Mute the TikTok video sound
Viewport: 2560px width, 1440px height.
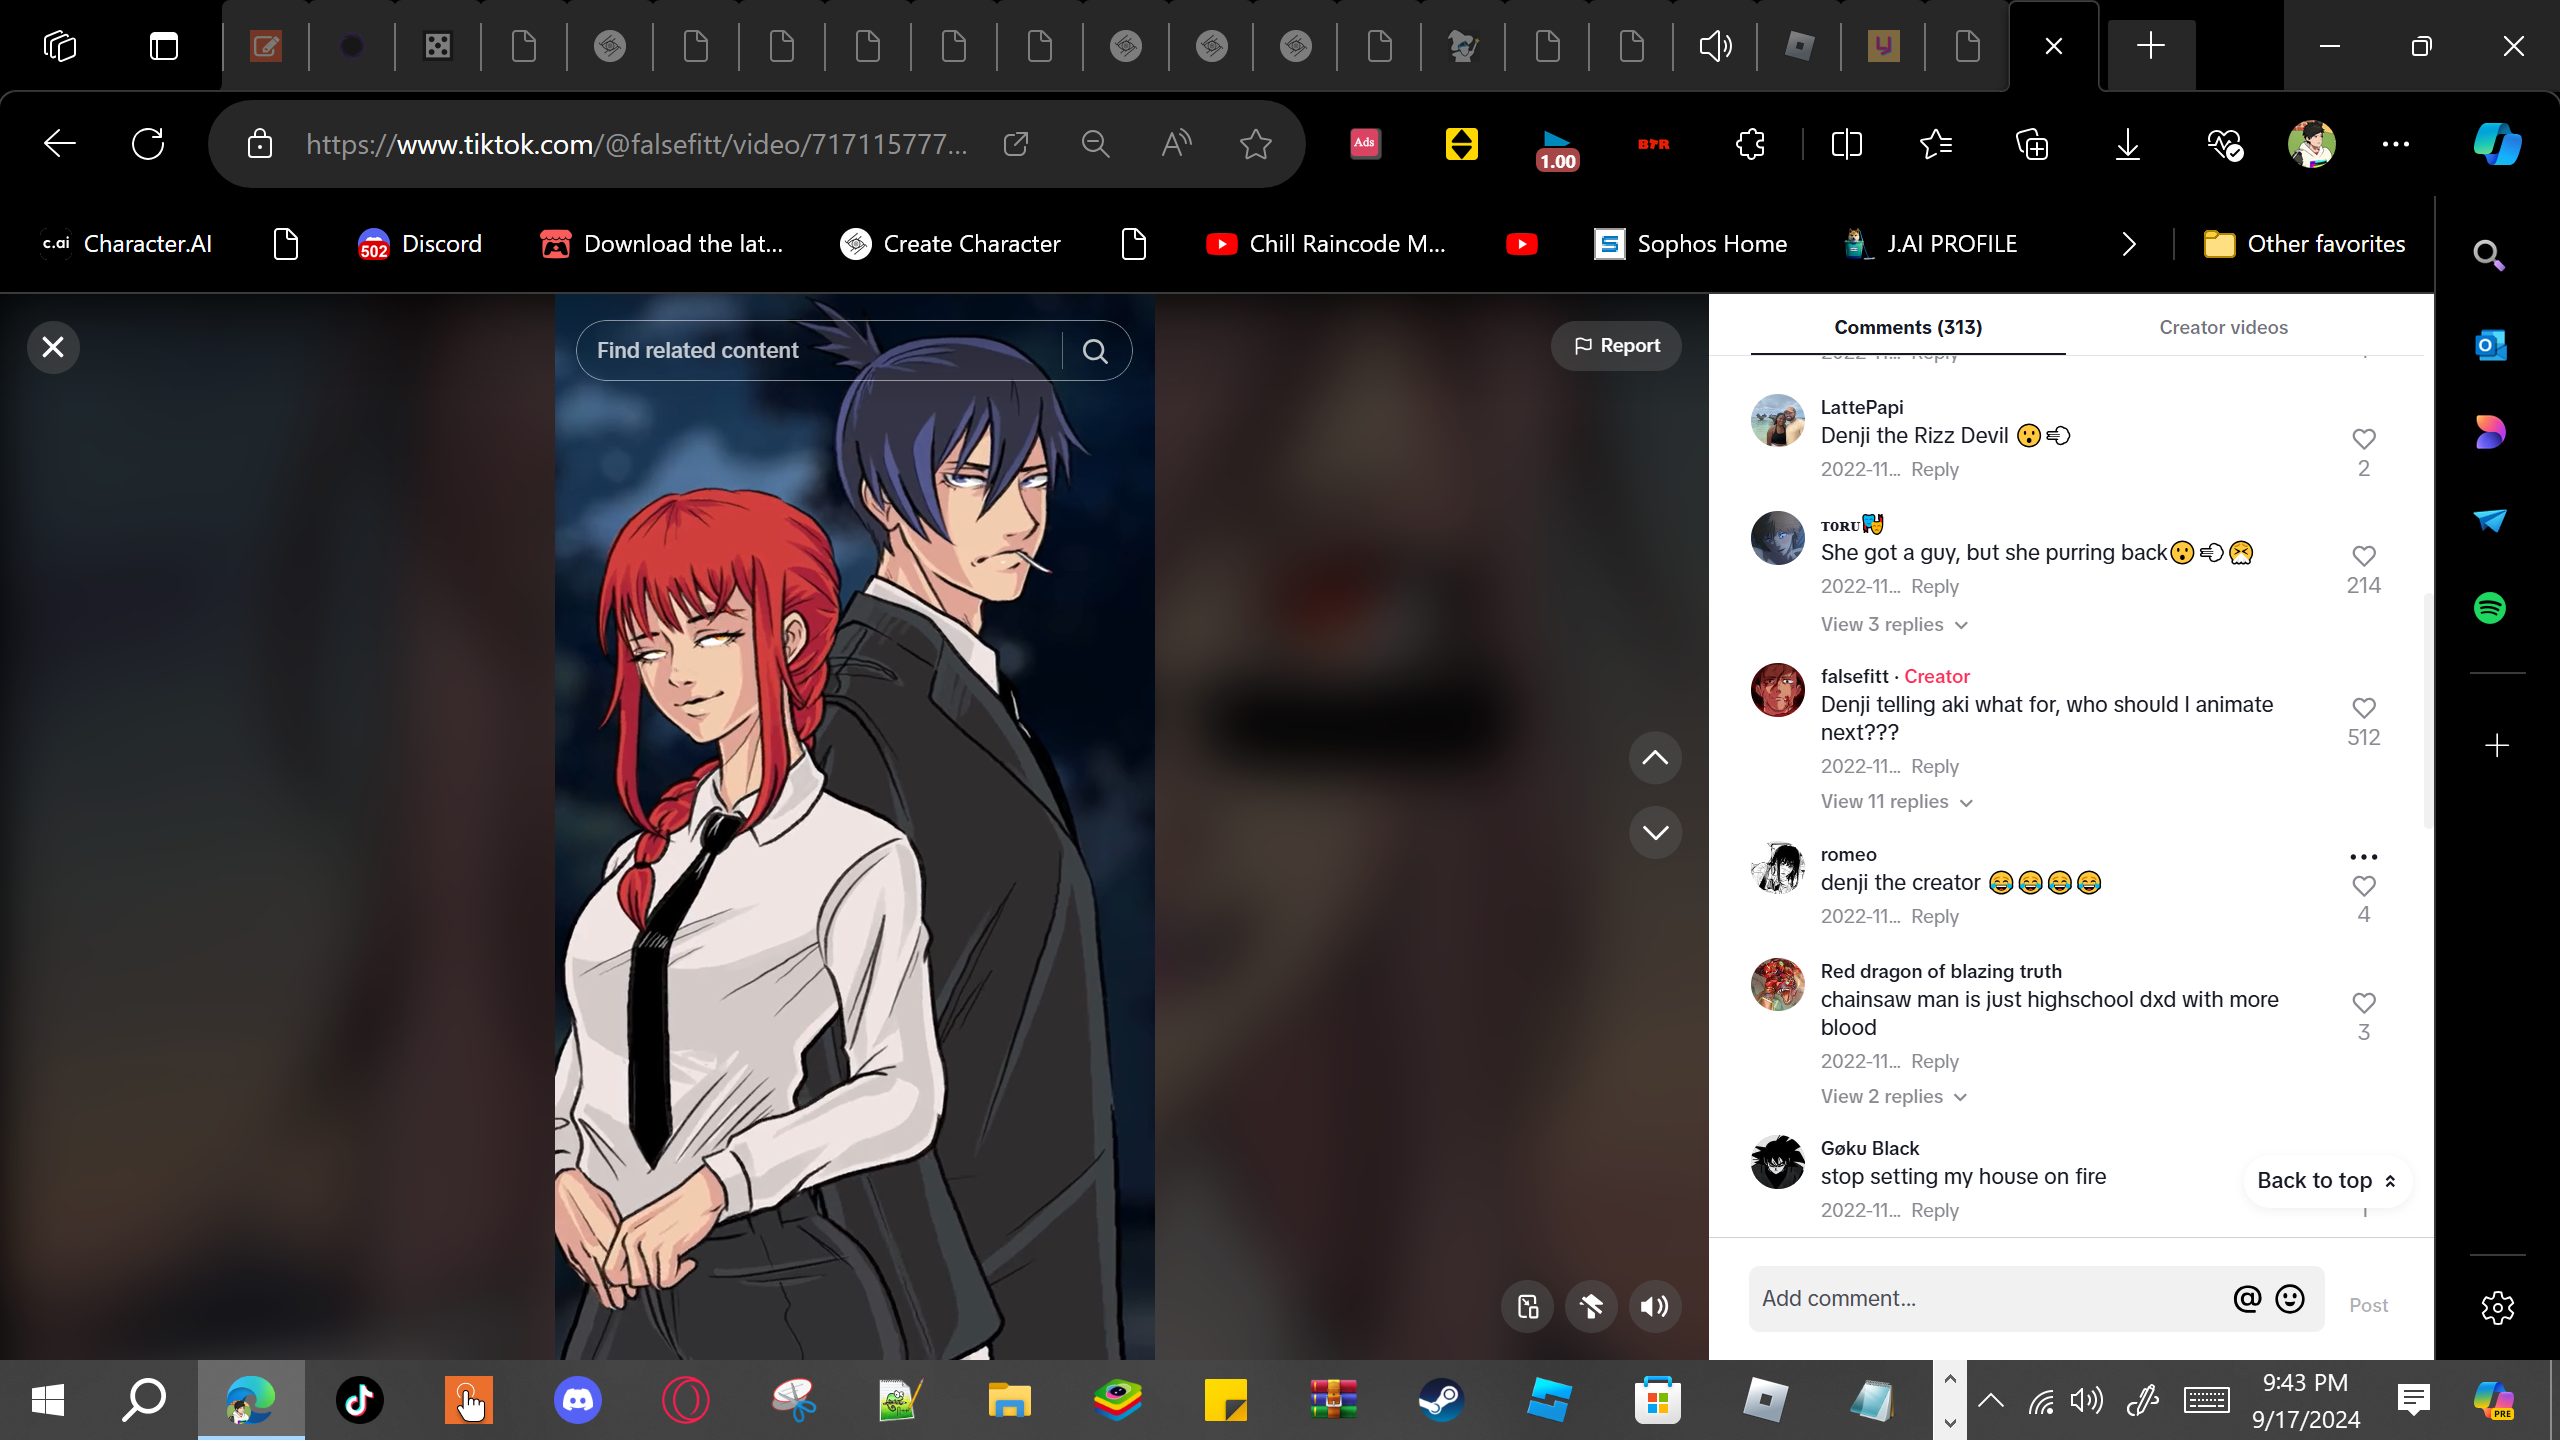pos(1655,1306)
